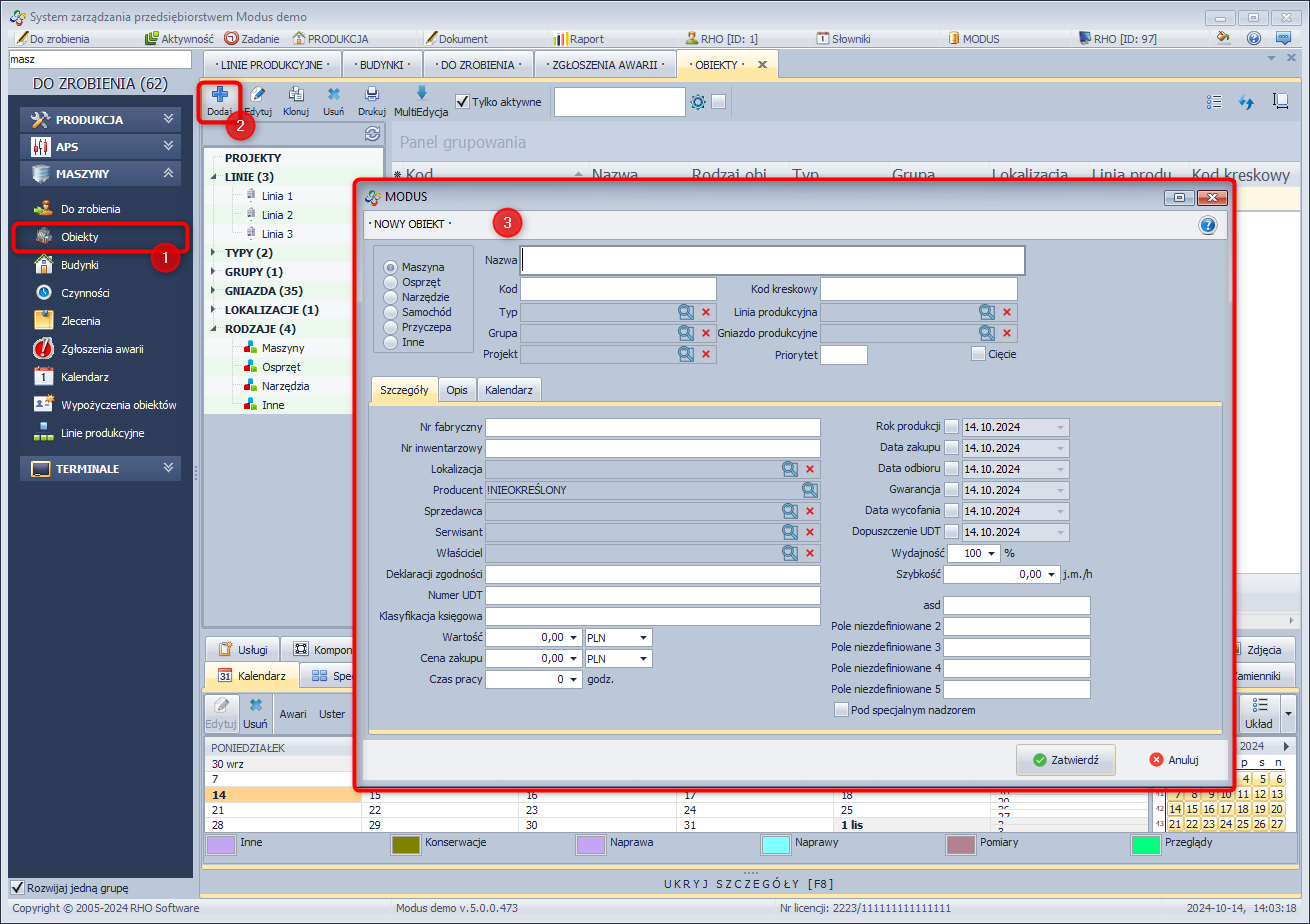Click into the Nazwa input field
Viewport: 1310px width, 924px height.
(x=772, y=260)
